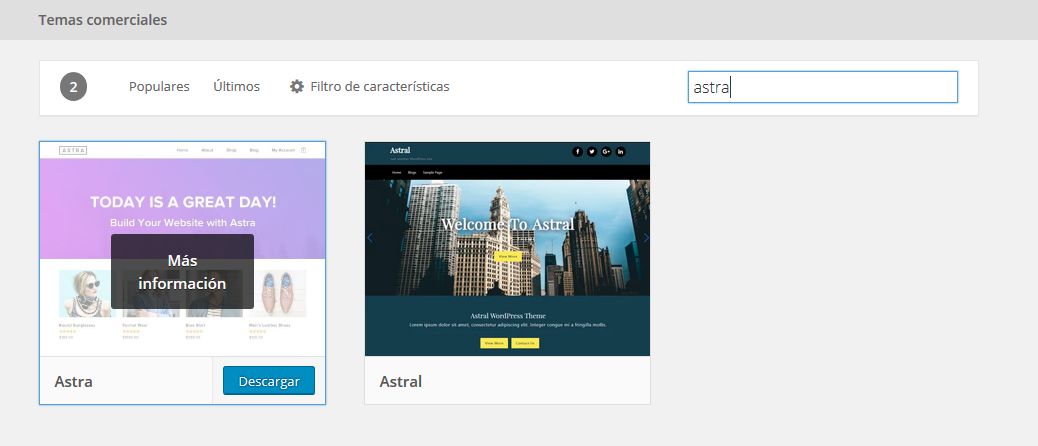Click the Twitter icon in the Astral preview

click(x=592, y=152)
